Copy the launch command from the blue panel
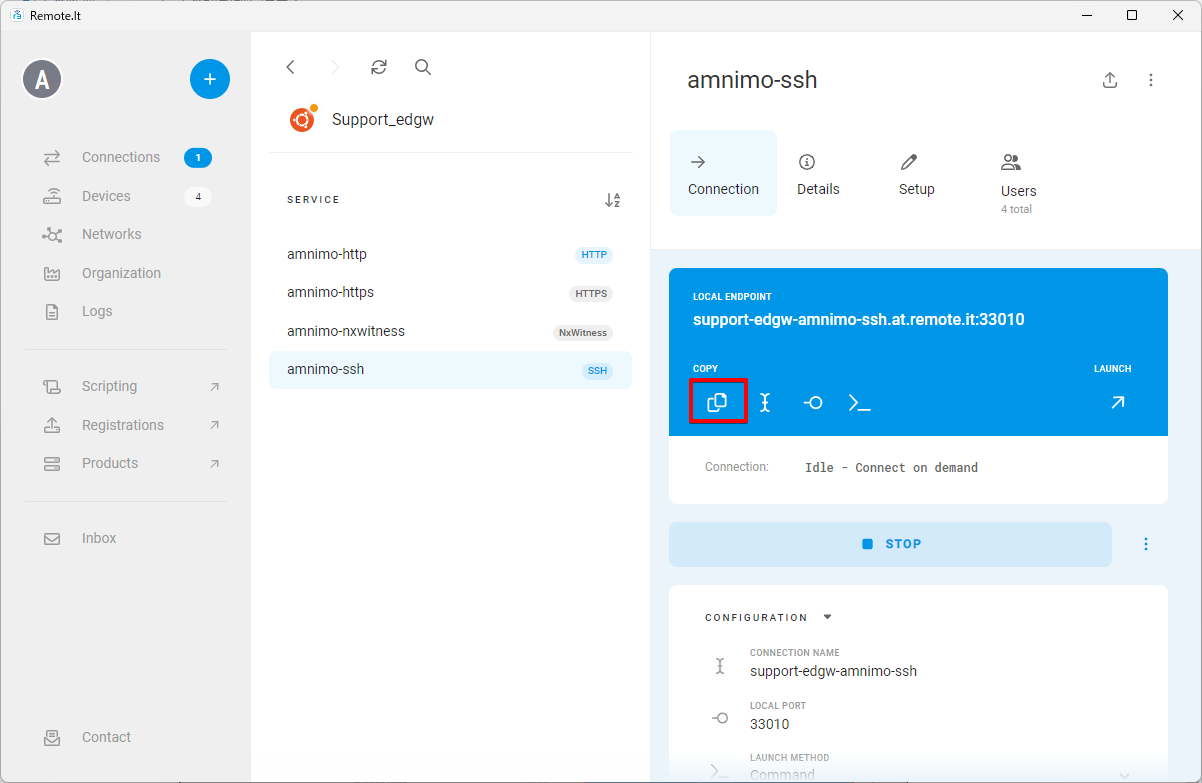 [860, 402]
